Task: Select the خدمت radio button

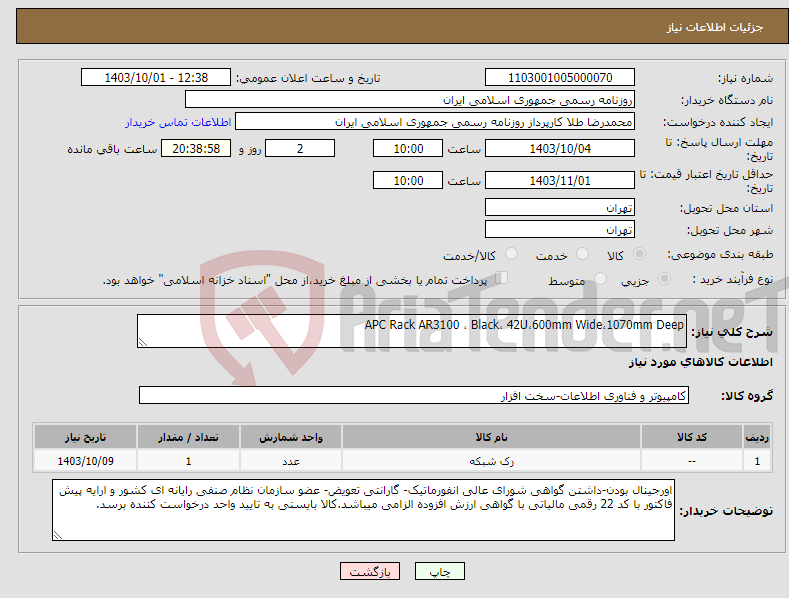Action: (x=582, y=254)
